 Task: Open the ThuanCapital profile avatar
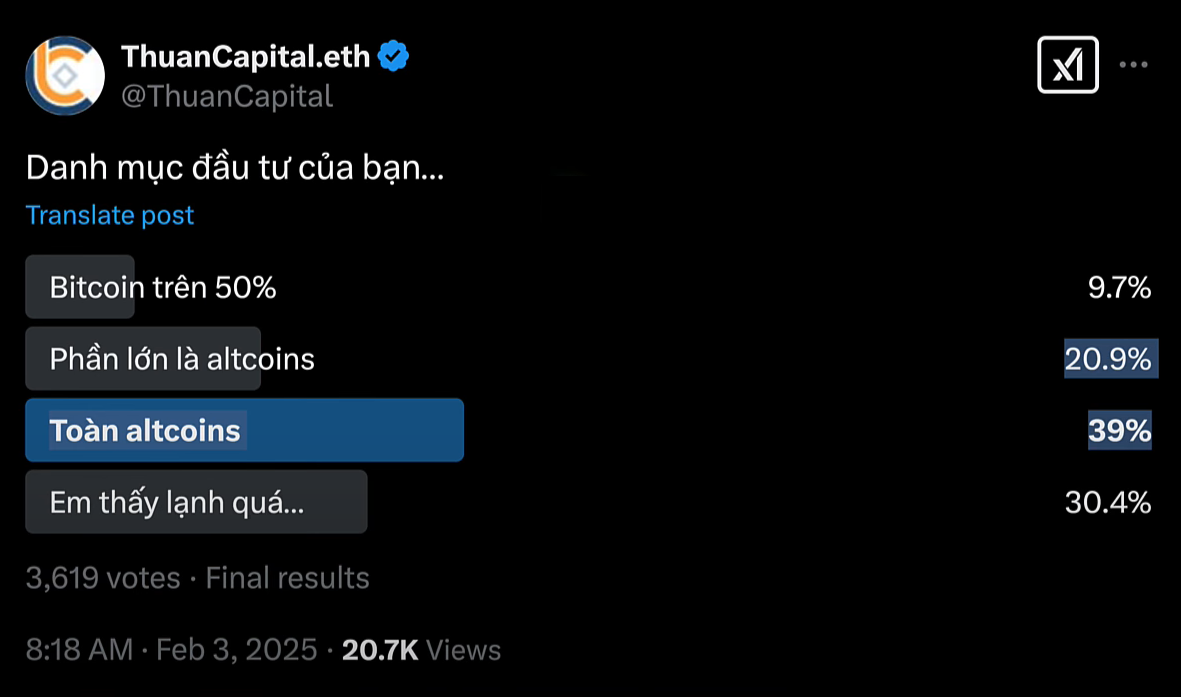tap(65, 76)
